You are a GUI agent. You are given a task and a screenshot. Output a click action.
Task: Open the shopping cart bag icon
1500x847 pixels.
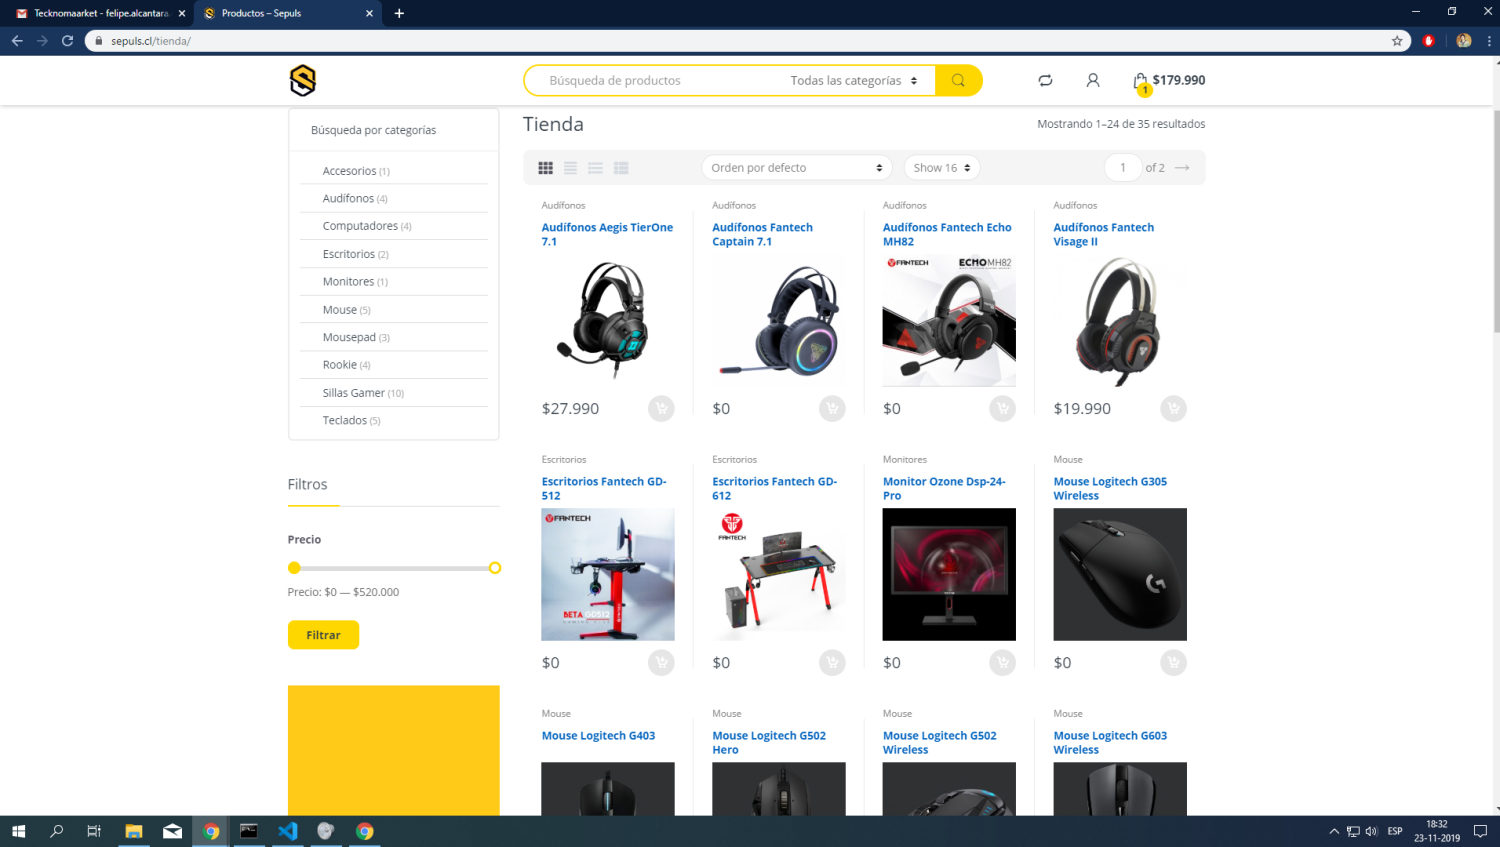coord(1140,81)
